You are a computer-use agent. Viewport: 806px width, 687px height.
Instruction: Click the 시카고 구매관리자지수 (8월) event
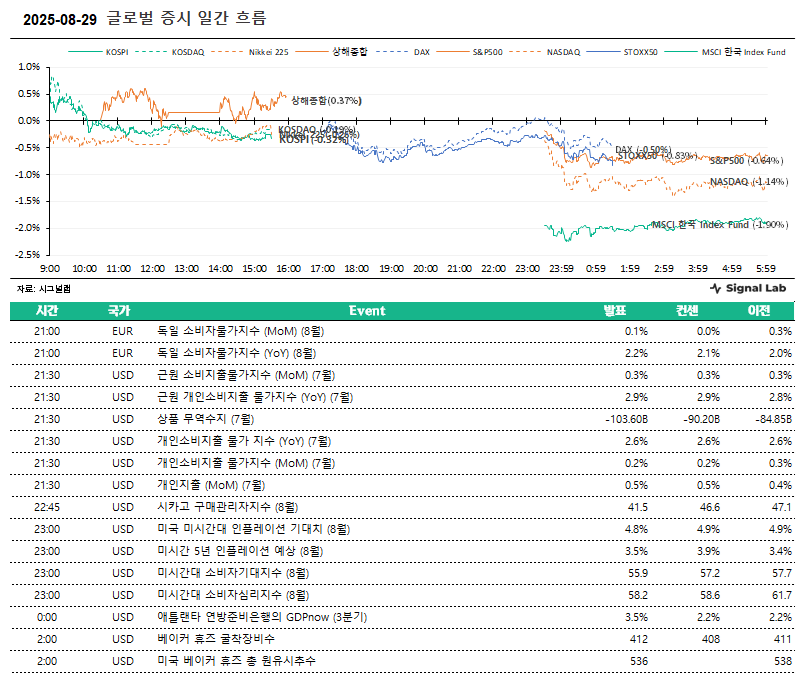point(228,508)
